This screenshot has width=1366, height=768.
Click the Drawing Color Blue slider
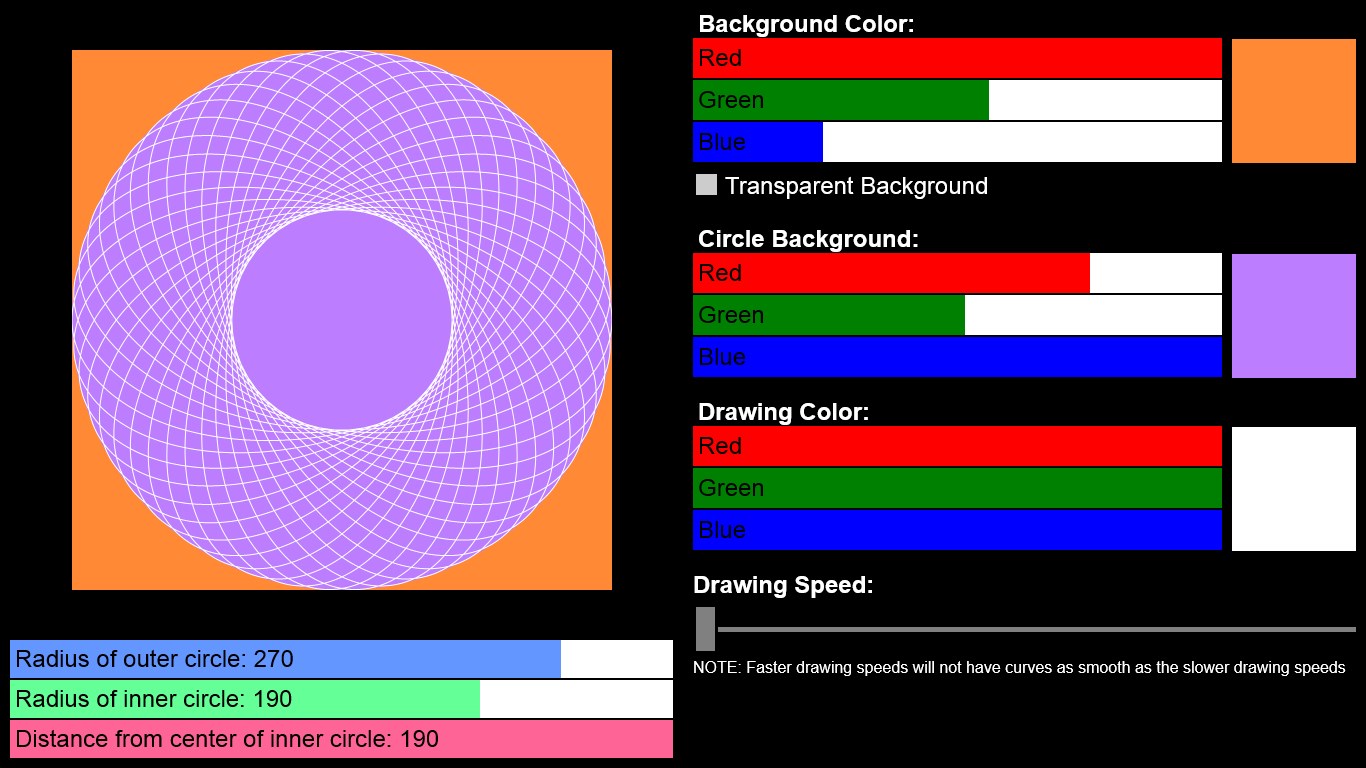pos(956,530)
